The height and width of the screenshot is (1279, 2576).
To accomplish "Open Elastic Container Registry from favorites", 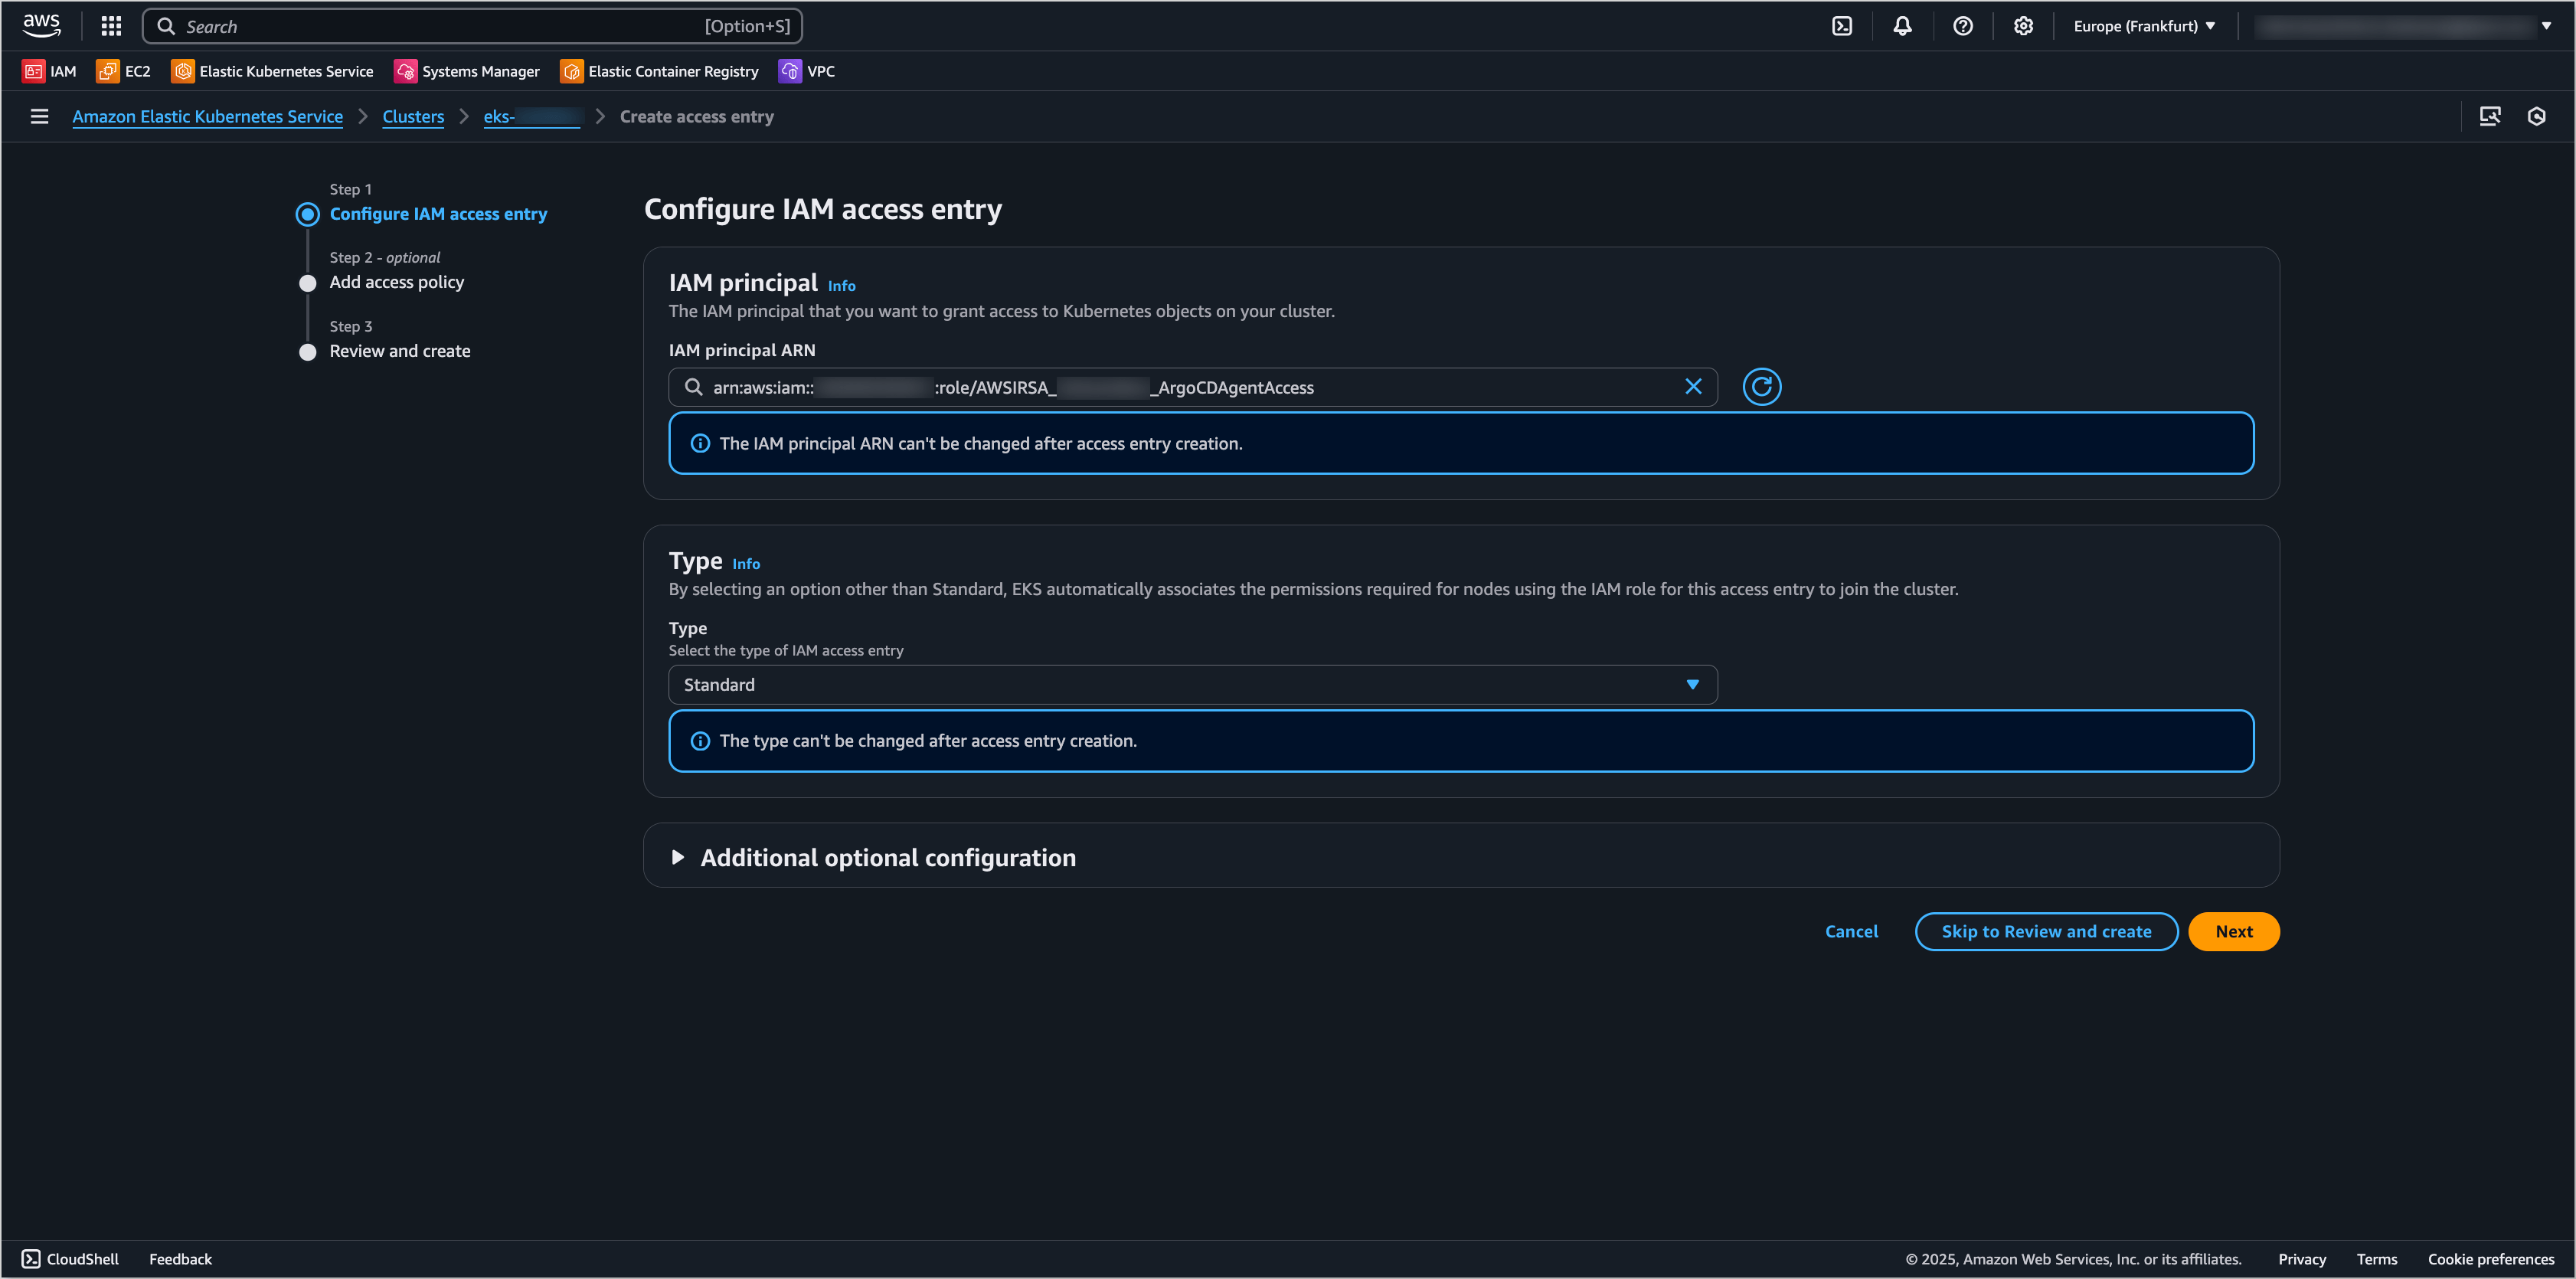I will (659, 71).
